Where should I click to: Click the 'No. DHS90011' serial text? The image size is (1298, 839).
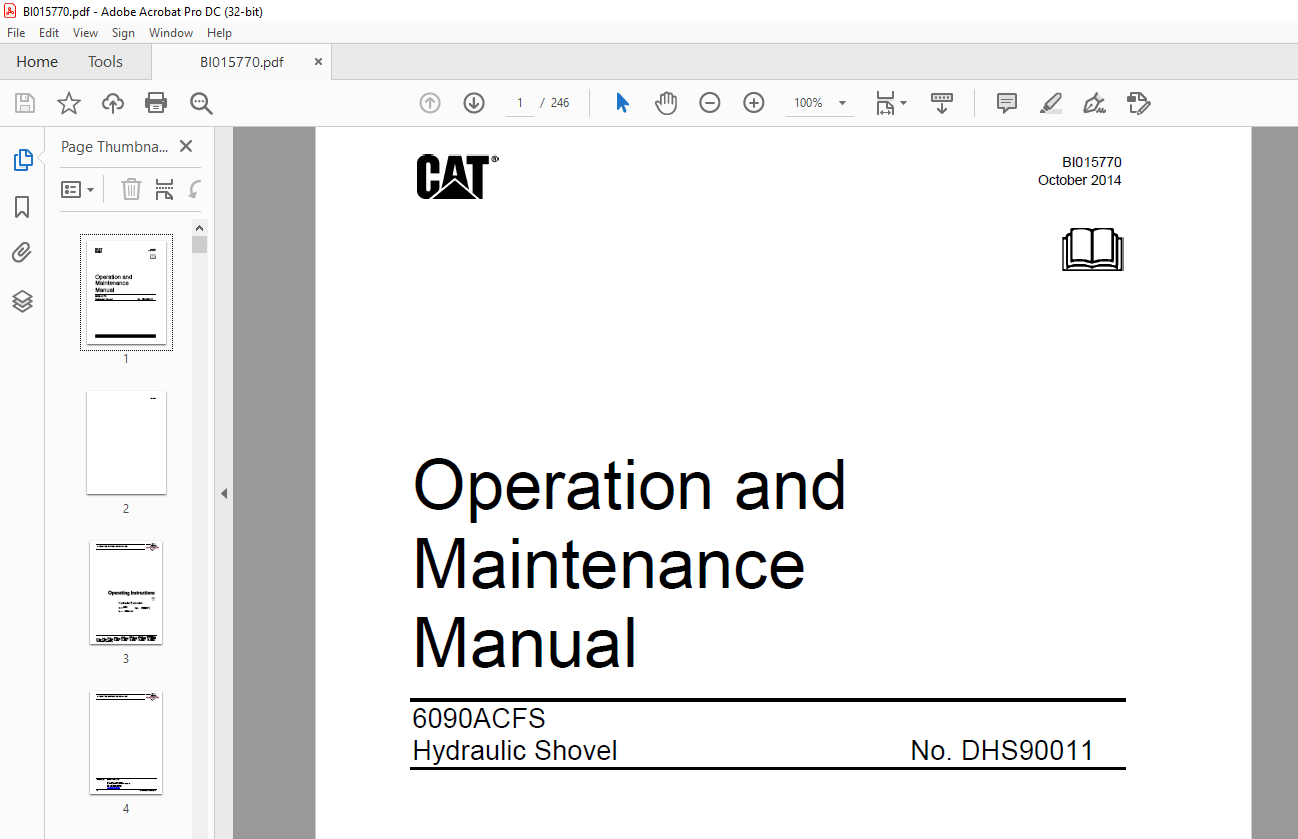1002,751
